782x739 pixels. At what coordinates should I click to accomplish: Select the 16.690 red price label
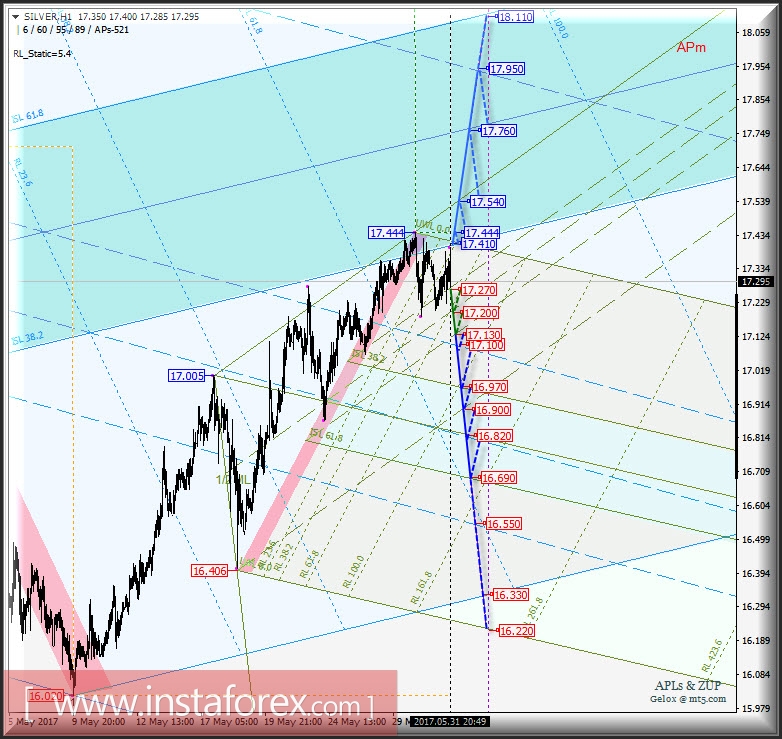coord(499,478)
